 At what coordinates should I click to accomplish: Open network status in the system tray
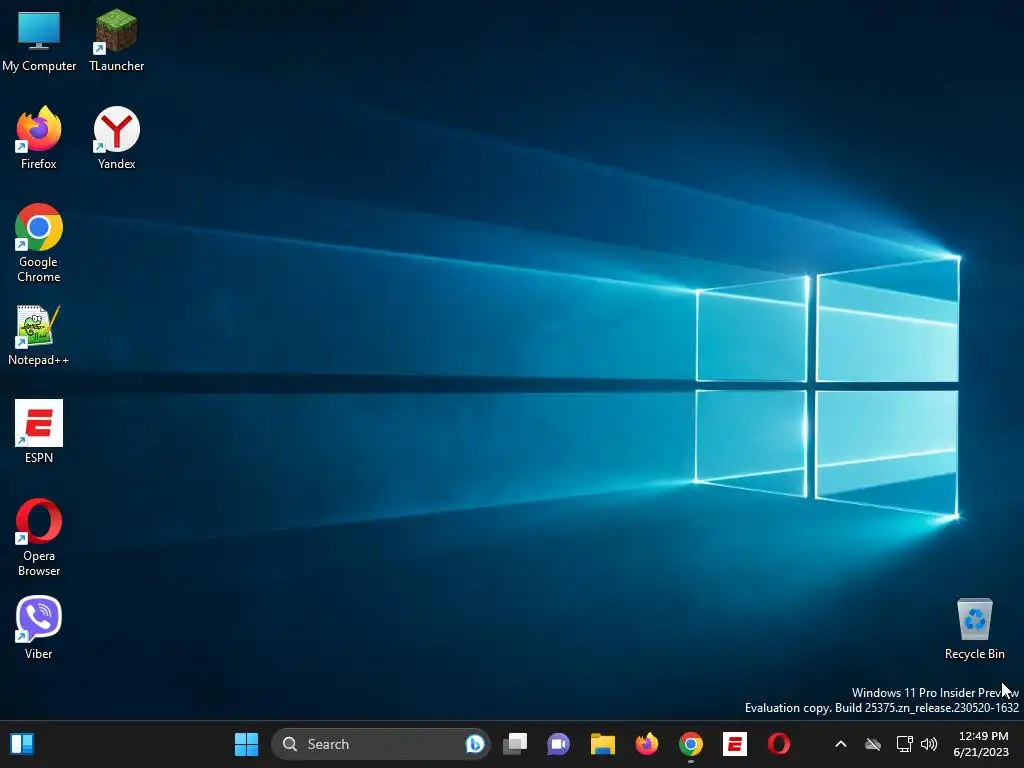pos(904,744)
